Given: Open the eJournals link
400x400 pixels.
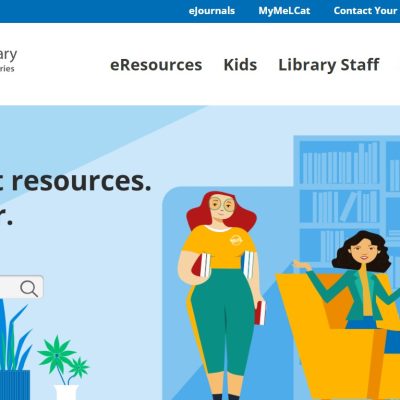Looking at the screenshot, I should [212, 11].
